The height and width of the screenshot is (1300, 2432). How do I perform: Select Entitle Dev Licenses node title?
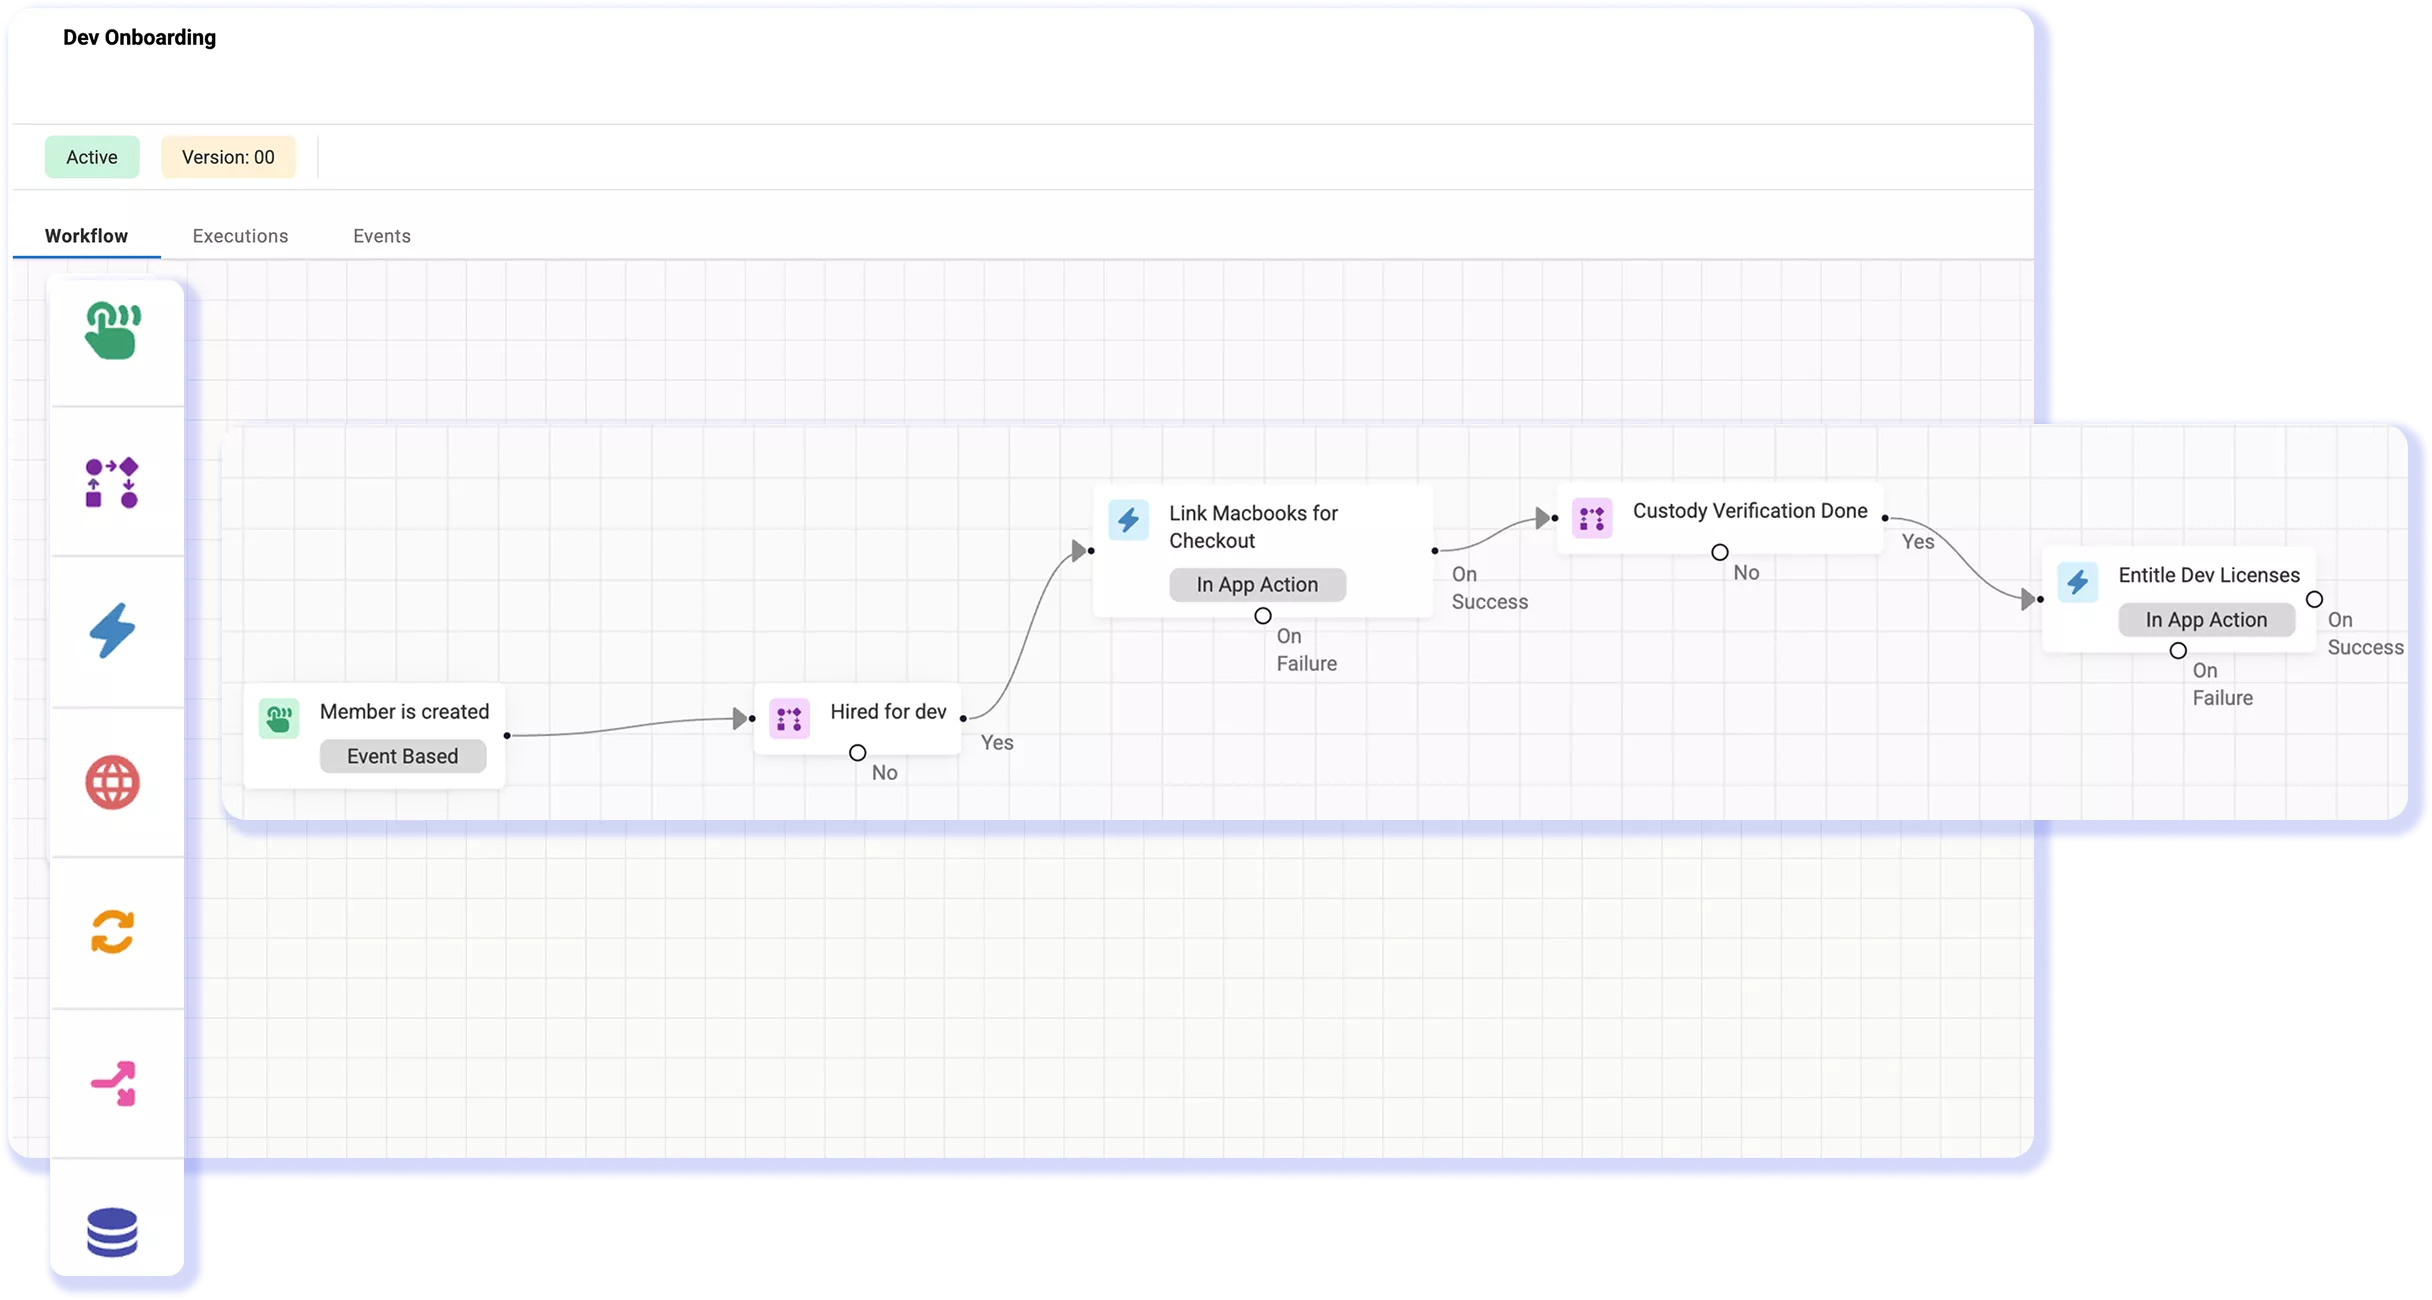click(x=2209, y=575)
